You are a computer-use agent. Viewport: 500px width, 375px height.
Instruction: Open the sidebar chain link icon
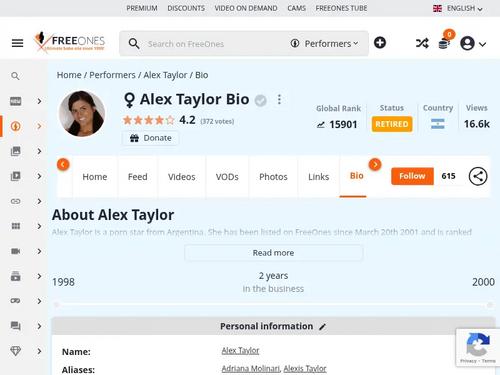pos(16,201)
